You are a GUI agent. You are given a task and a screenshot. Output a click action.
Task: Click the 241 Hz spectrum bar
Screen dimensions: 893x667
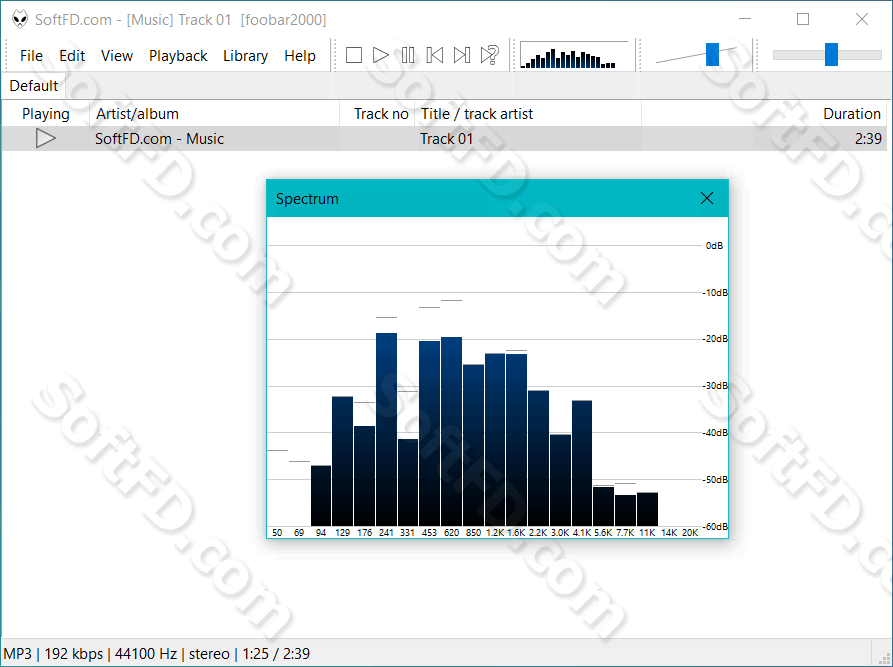point(386,429)
